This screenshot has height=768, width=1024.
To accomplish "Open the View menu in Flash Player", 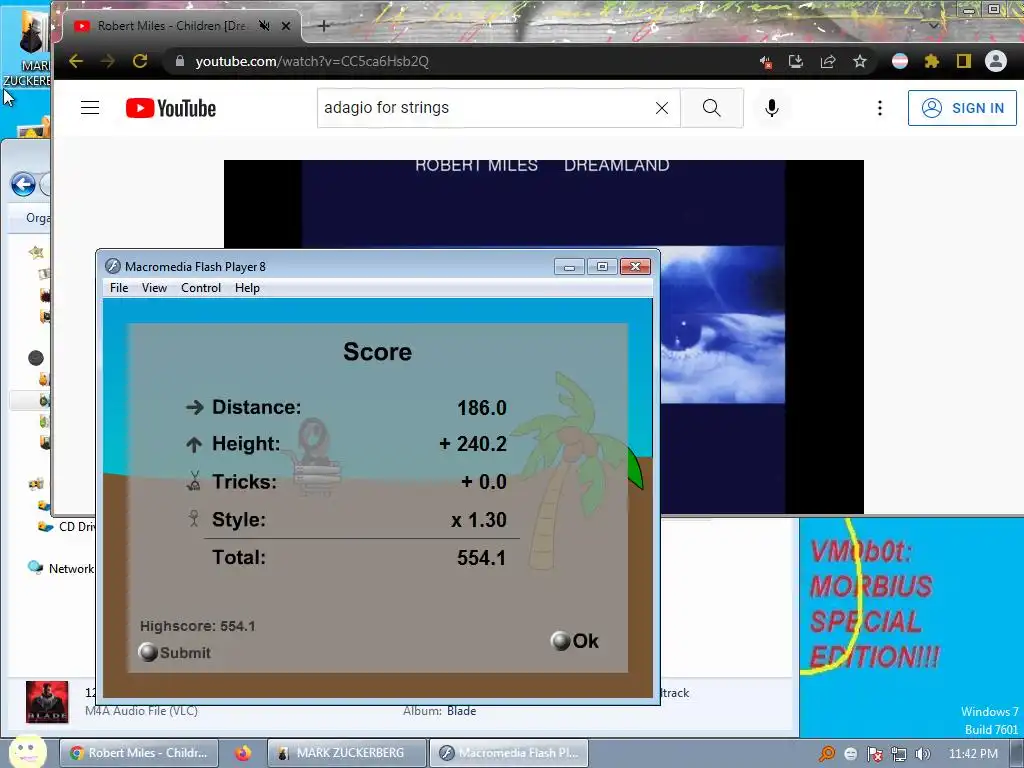I will point(154,288).
